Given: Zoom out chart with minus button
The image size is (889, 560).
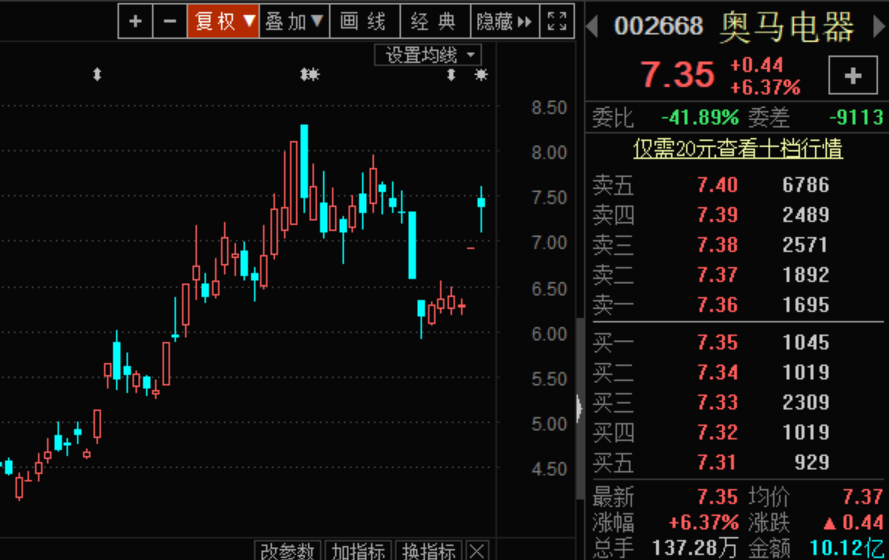Looking at the screenshot, I should click(170, 22).
